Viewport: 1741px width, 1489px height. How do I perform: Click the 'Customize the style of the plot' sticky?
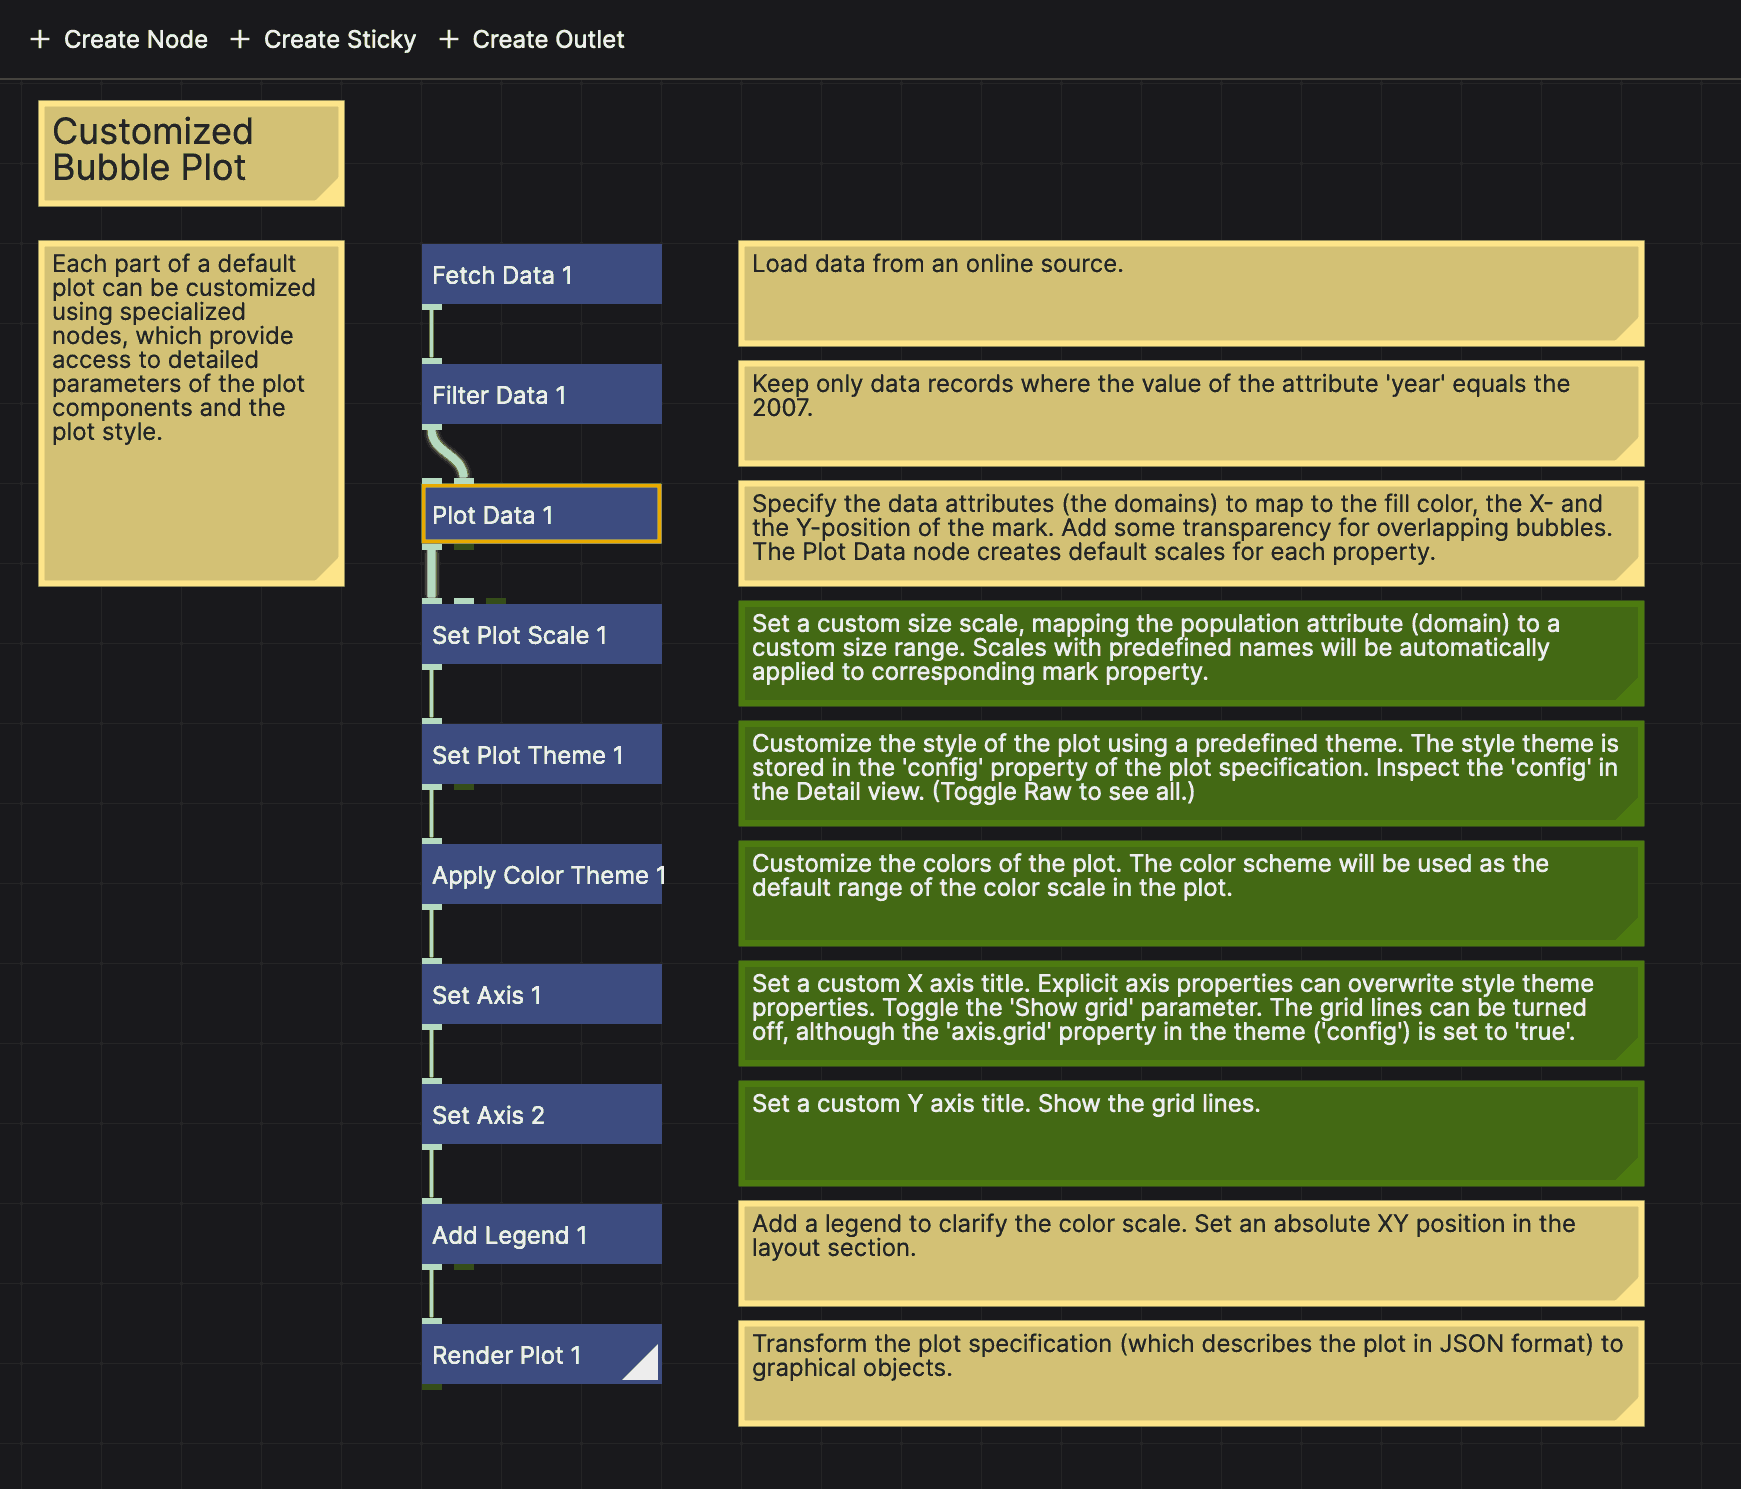1191,773
